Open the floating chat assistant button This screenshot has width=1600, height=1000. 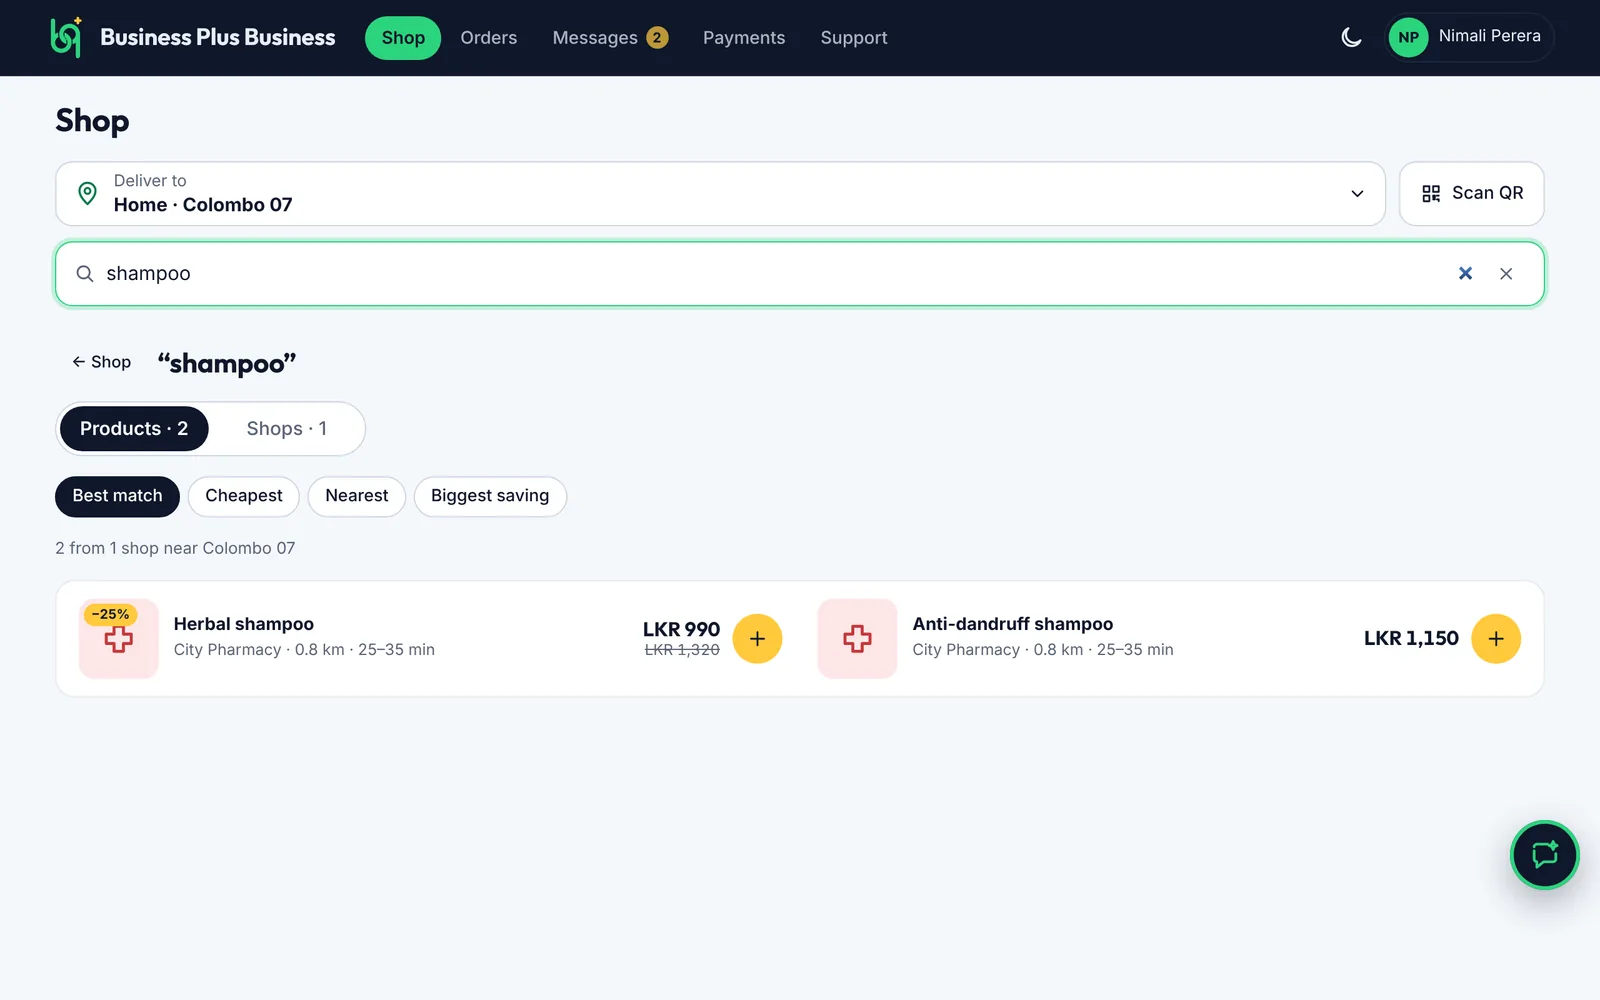pos(1545,855)
